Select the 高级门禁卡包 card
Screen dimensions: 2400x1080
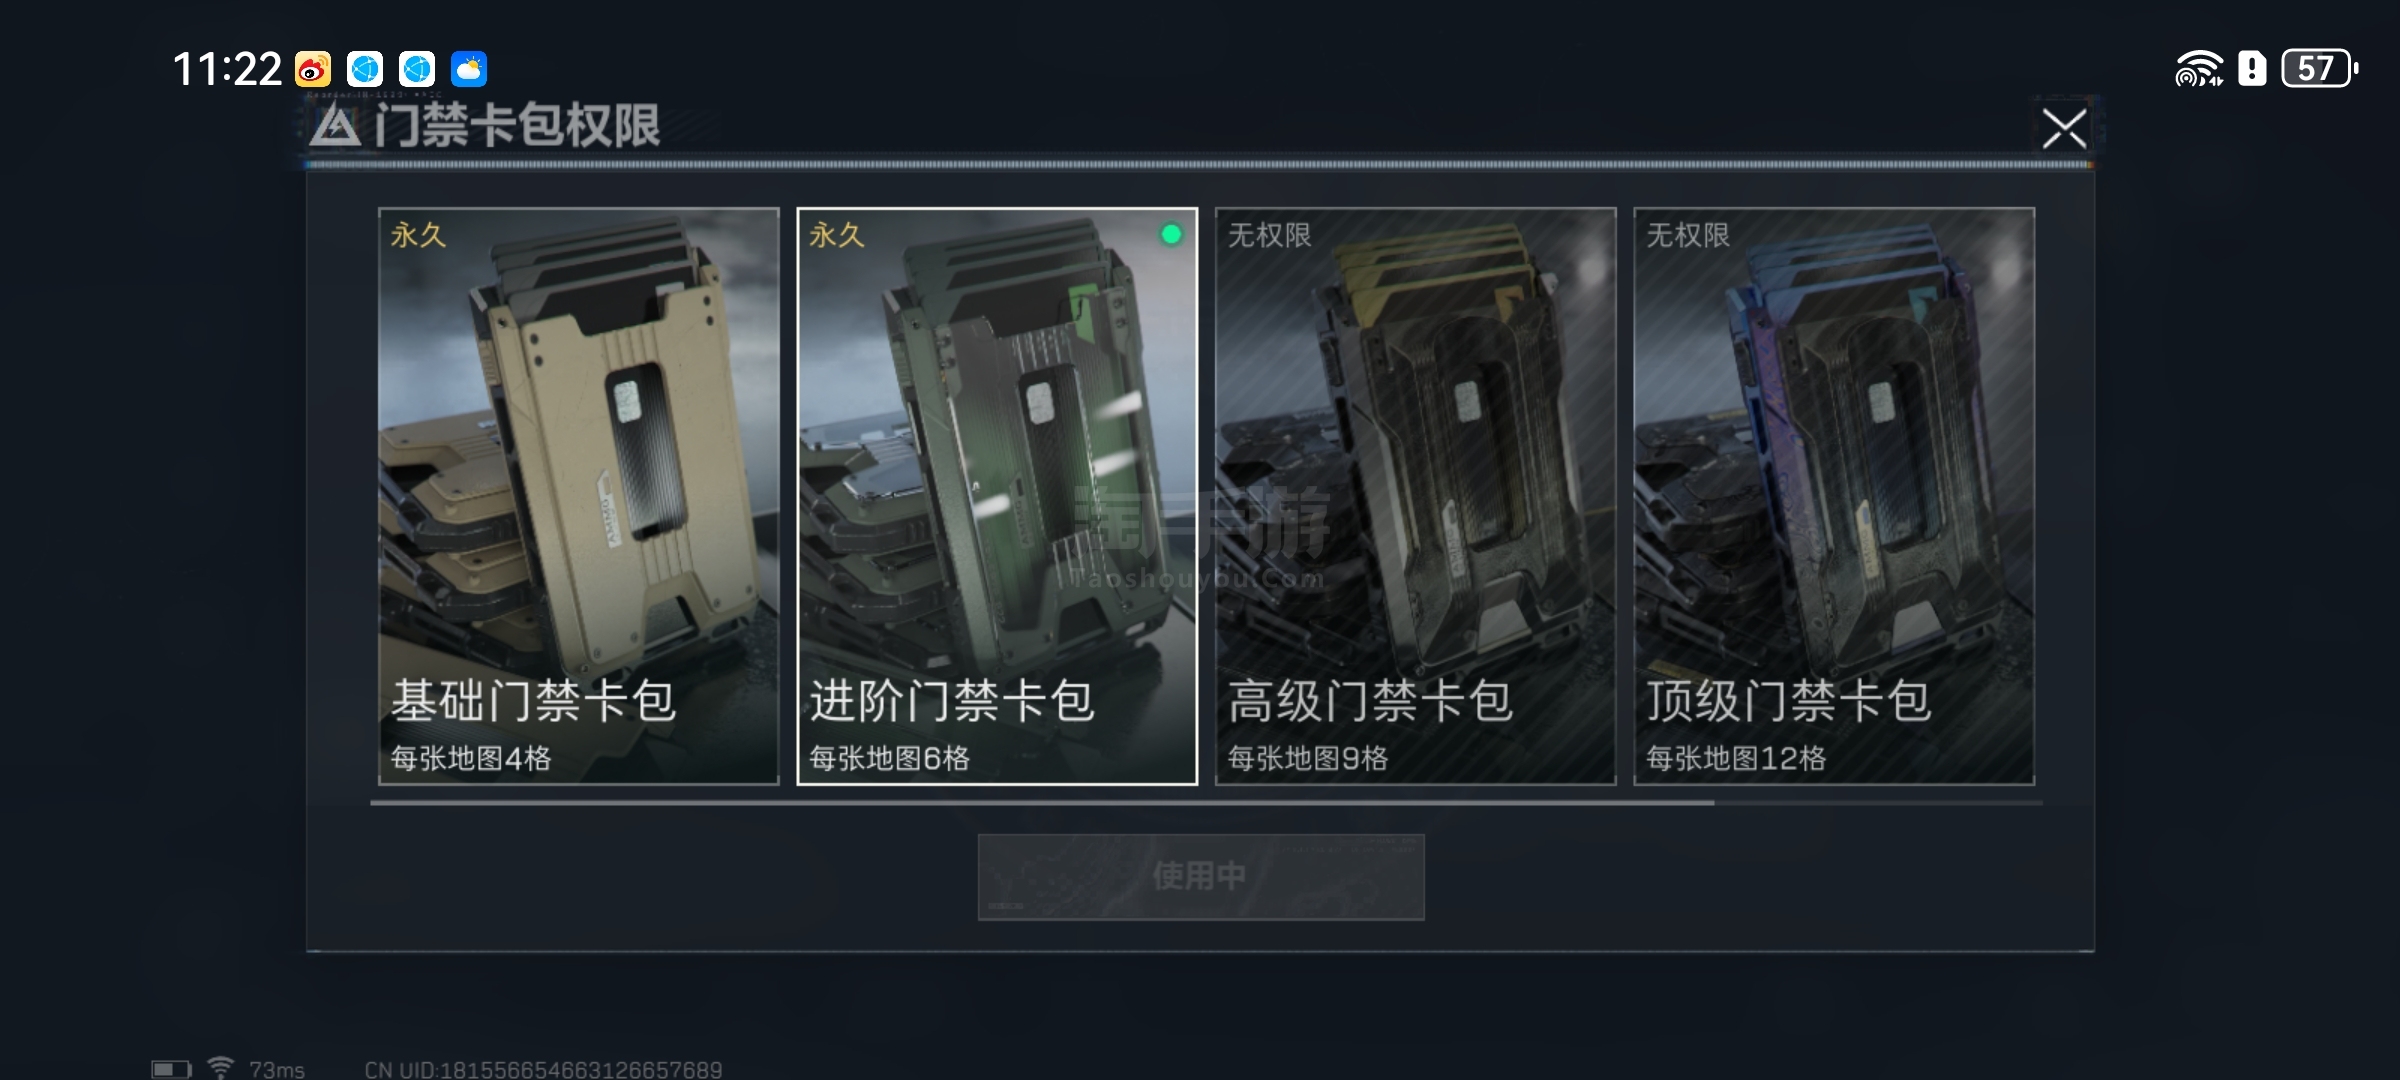click(1415, 496)
